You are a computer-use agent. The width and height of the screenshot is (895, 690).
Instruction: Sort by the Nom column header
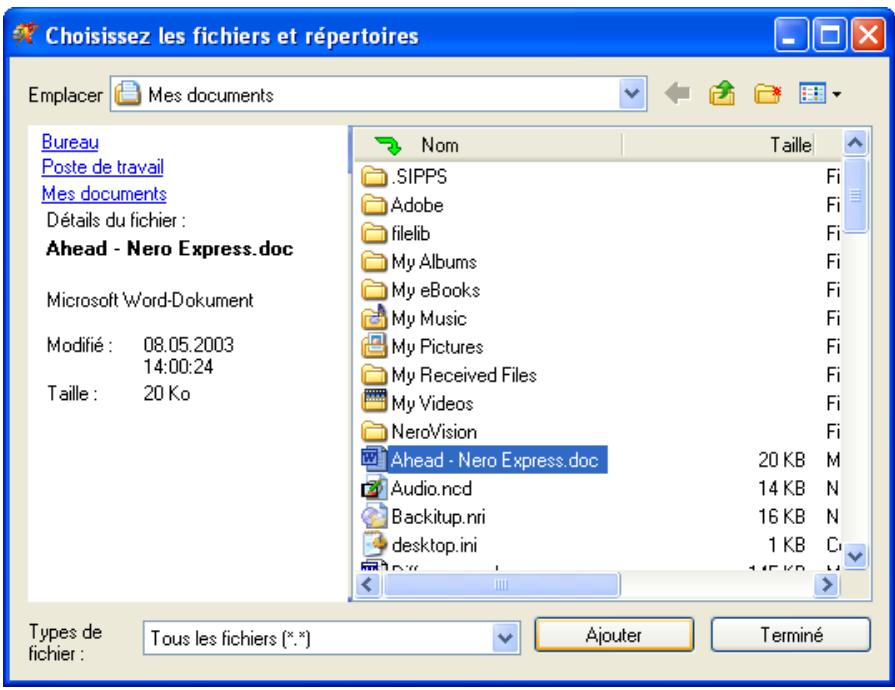pyautogui.click(x=488, y=145)
